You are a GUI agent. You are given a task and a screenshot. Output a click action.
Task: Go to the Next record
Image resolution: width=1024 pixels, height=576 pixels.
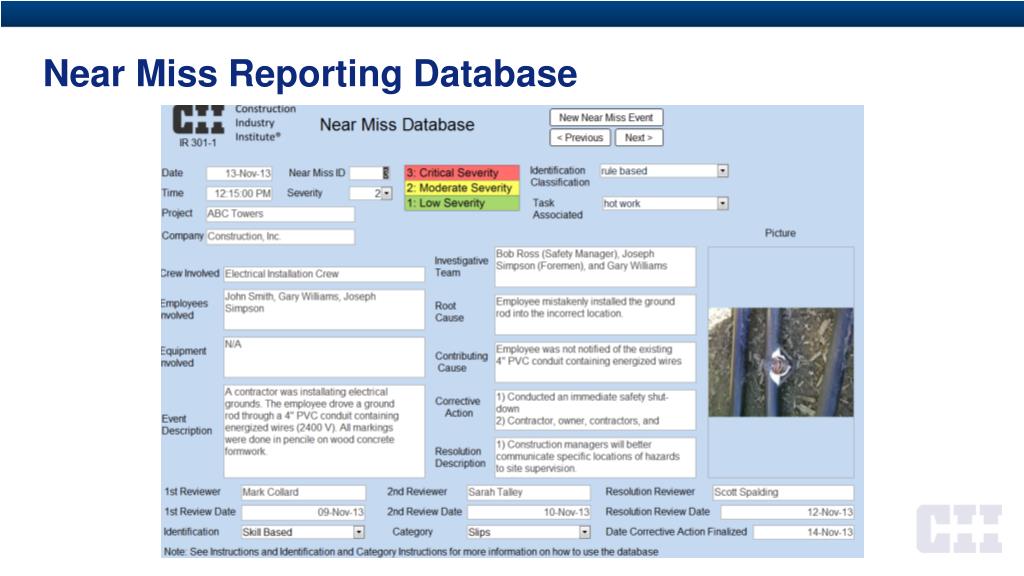638,138
